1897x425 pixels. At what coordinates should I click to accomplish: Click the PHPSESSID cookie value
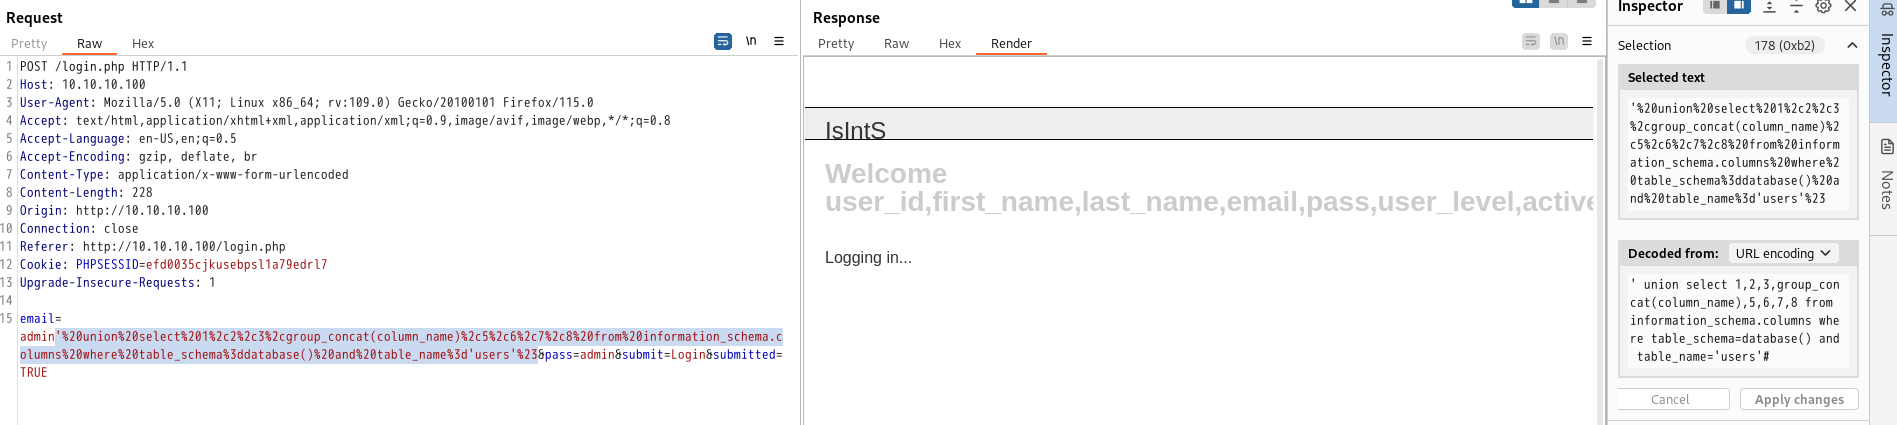(x=237, y=265)
